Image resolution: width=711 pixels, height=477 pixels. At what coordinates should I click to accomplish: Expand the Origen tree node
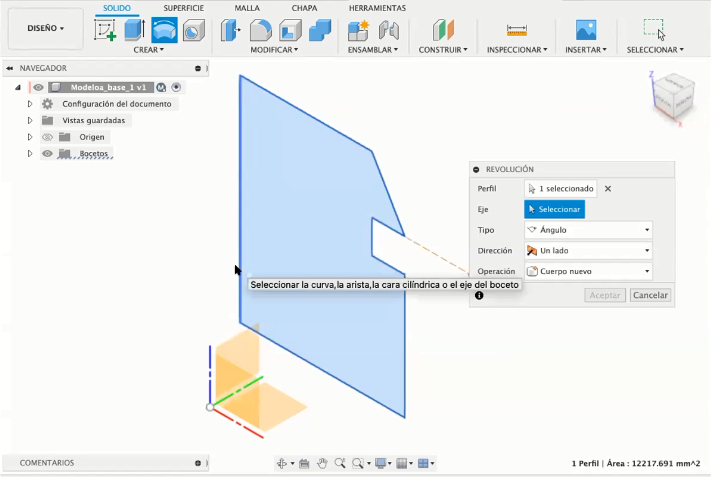[30, 137]
